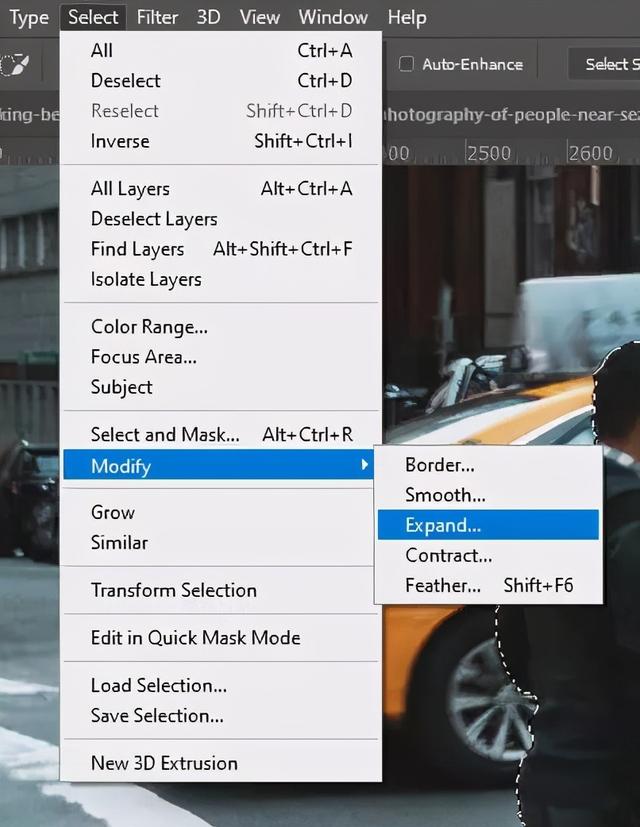Click Find Layers
Viewport: 640px width, 827px height.
[221, 248]
